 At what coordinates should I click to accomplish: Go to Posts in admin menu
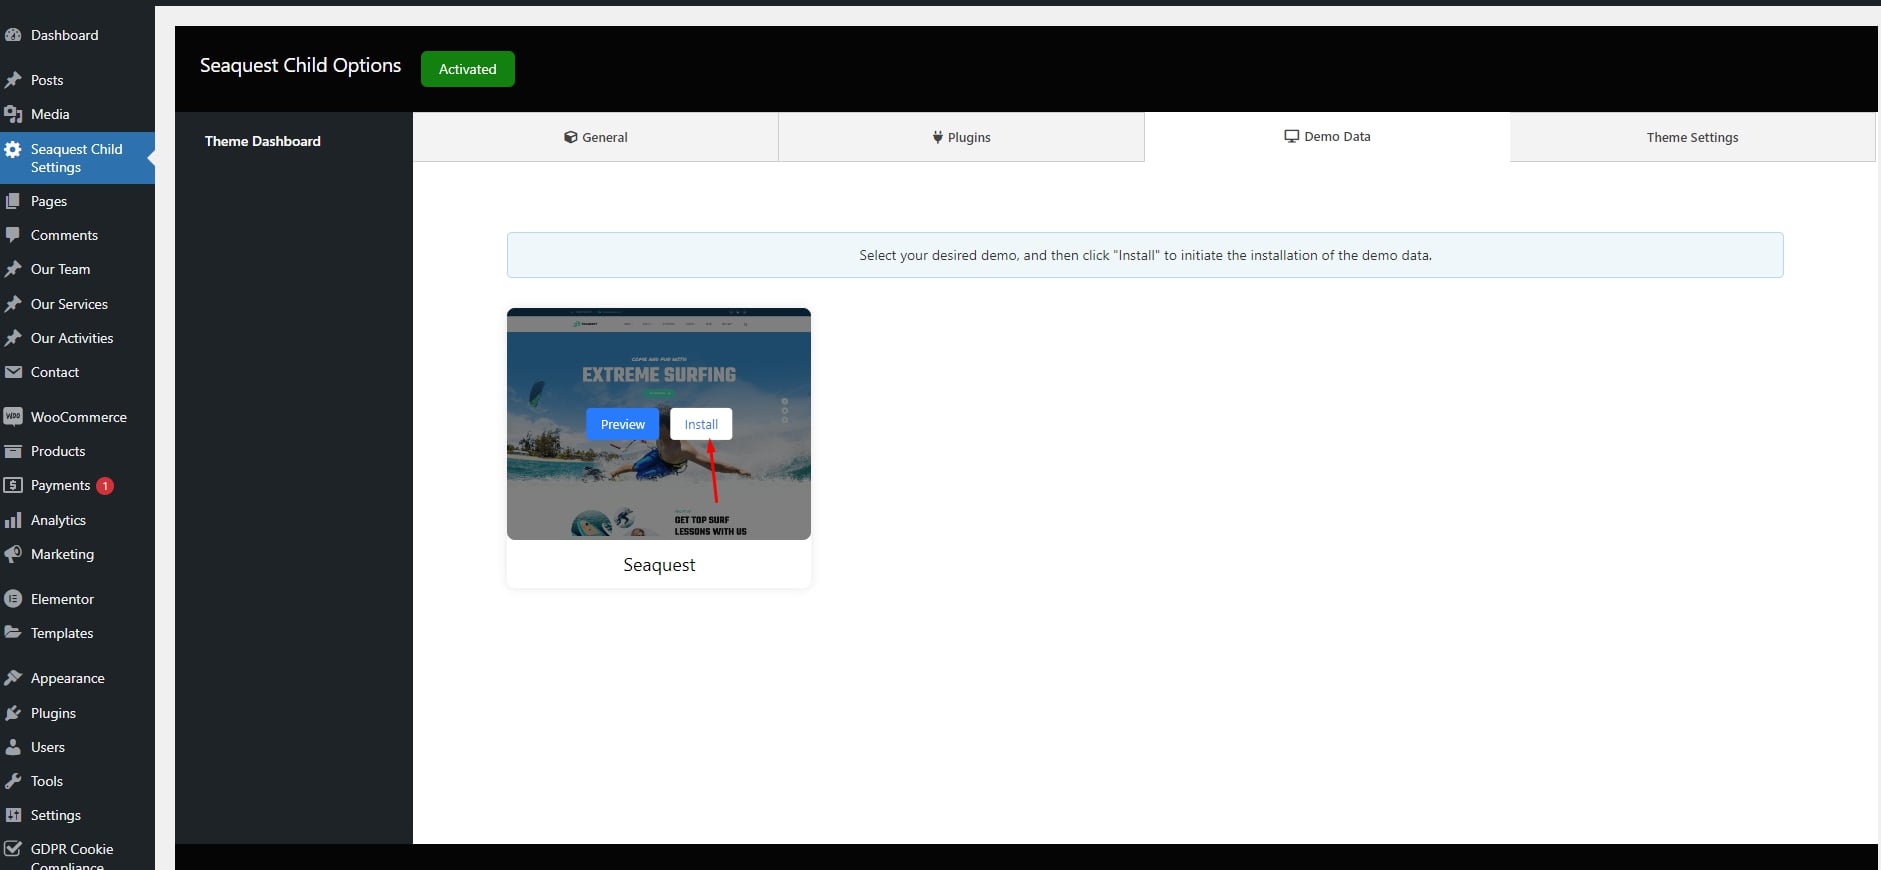click(77, 80)
